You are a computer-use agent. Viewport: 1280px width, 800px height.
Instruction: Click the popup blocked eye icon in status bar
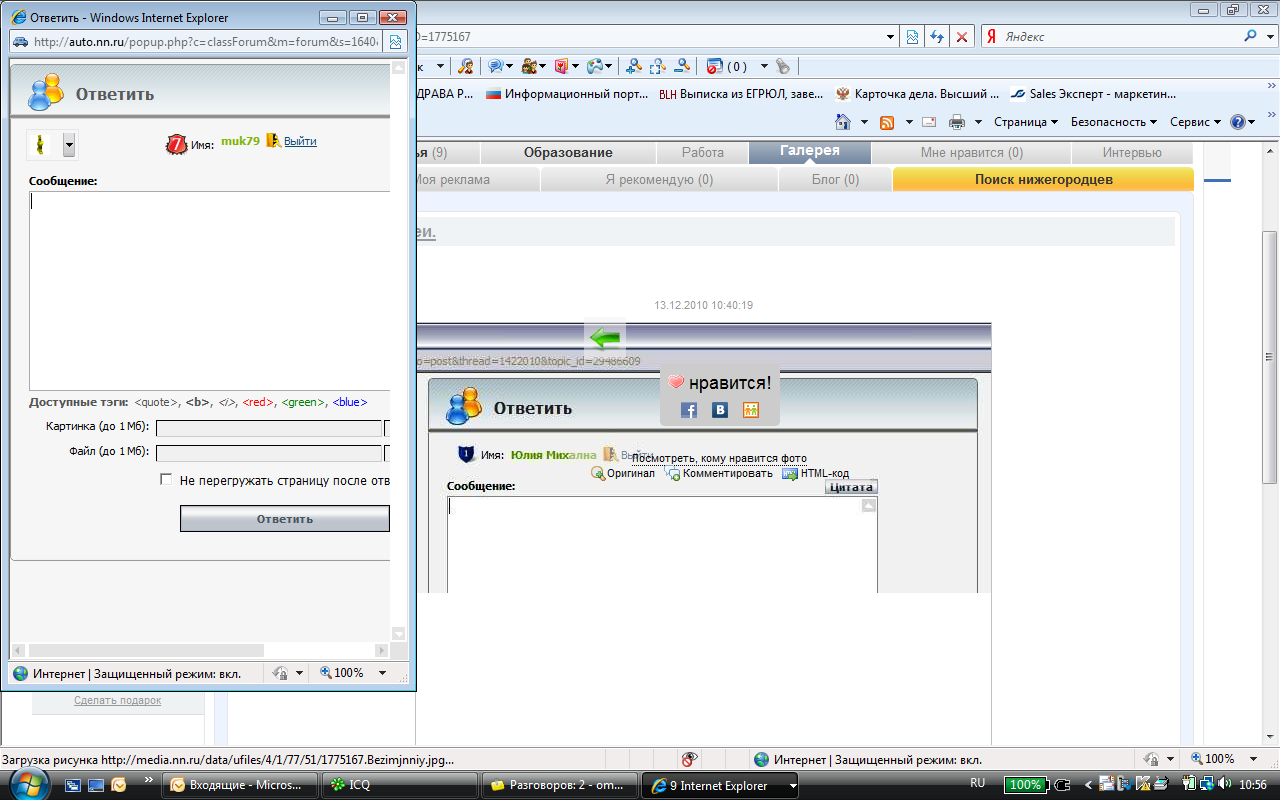pos(688,759)
